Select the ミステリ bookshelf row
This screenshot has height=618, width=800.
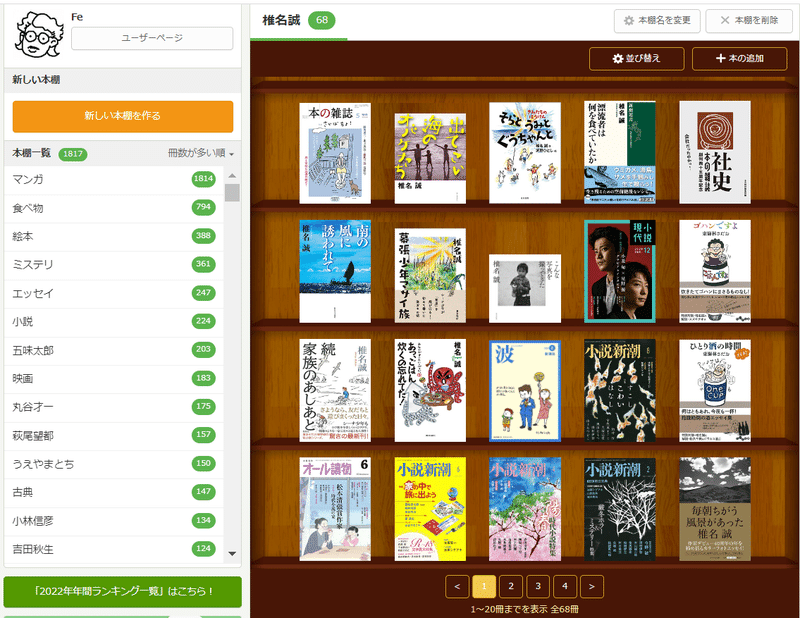(x=114, y=265)
